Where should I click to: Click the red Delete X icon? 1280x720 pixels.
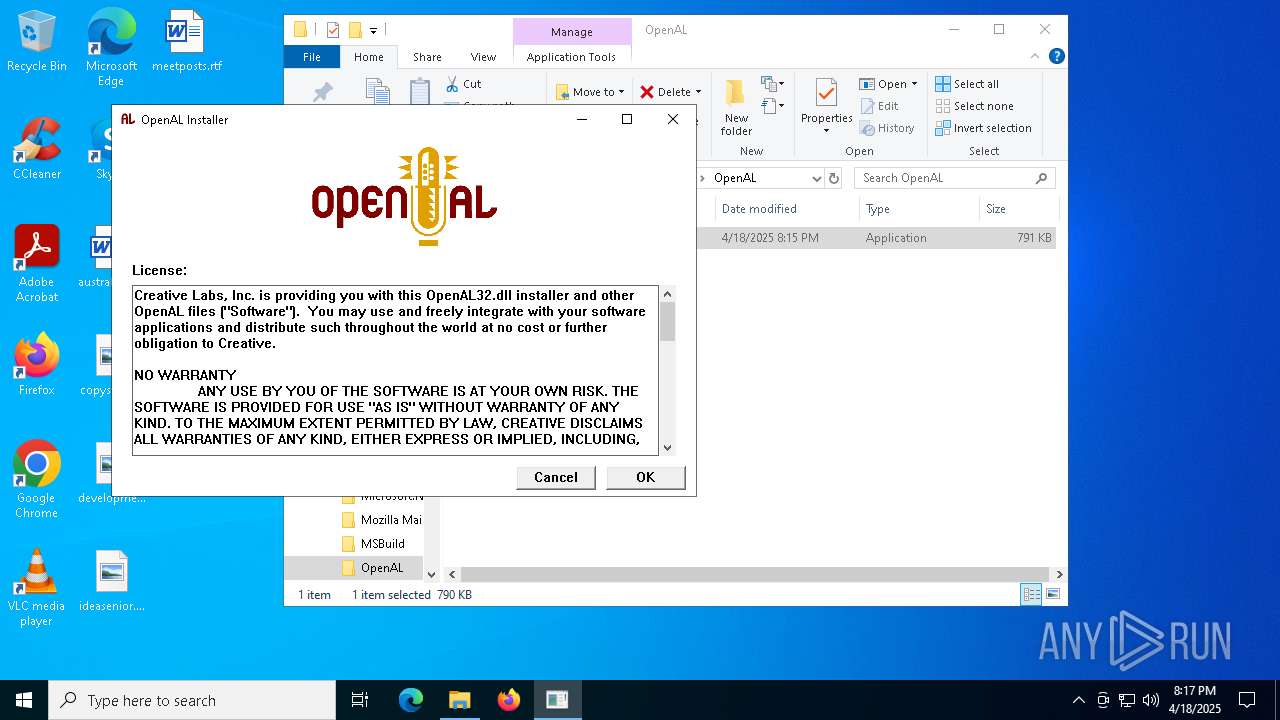point(647,92)
